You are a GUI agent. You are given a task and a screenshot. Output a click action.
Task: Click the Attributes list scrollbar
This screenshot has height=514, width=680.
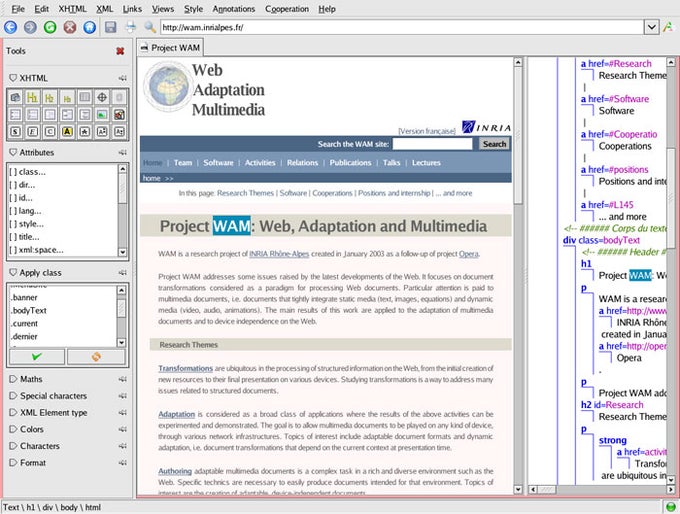click(x=122, y=211)
